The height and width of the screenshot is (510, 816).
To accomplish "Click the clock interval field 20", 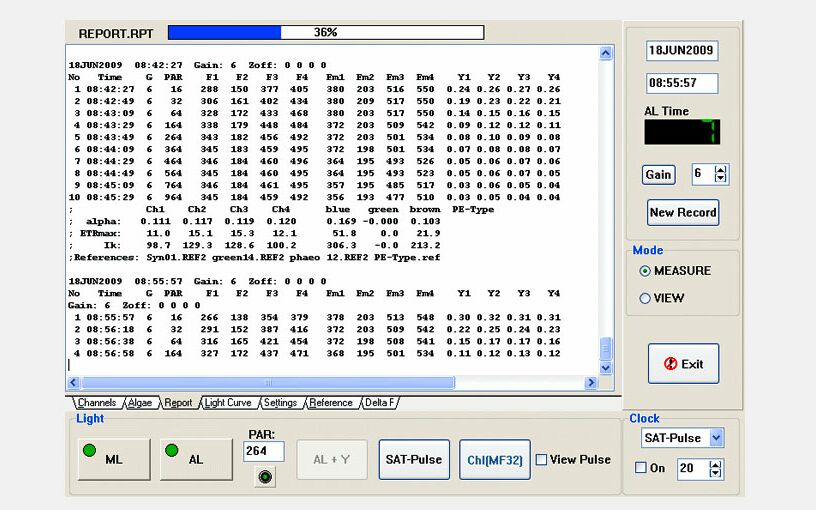I will 693,468.
